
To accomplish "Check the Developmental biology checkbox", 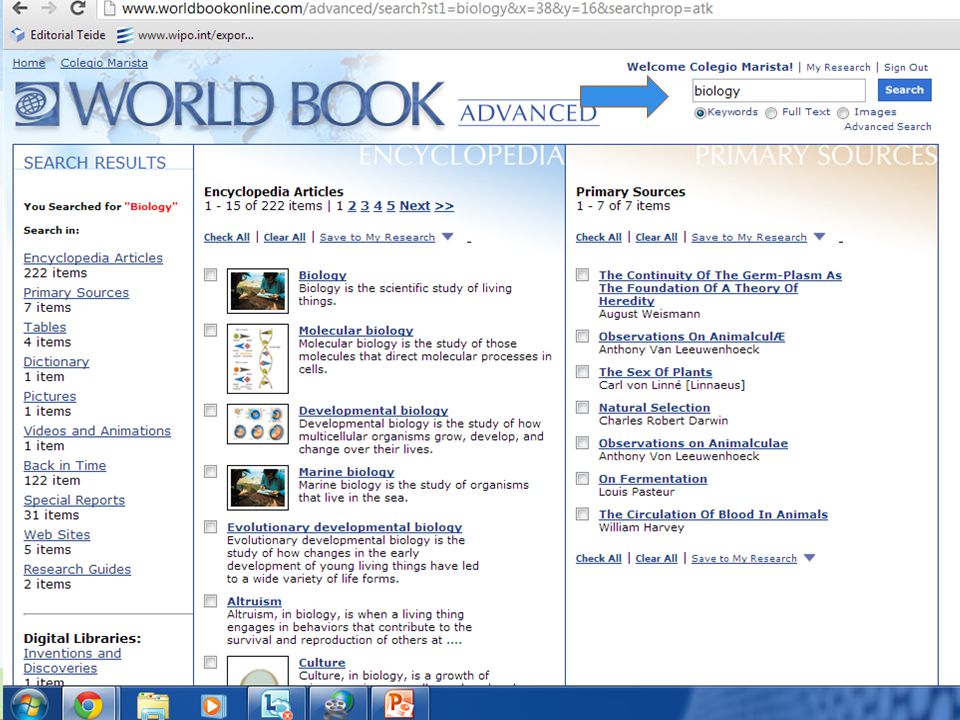I will click(211, 410).
